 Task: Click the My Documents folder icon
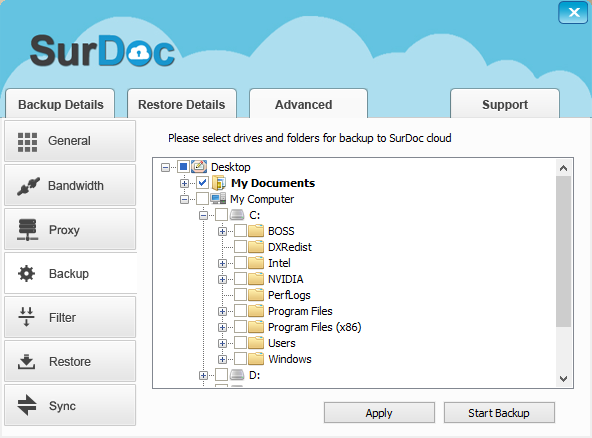point(219,183)
